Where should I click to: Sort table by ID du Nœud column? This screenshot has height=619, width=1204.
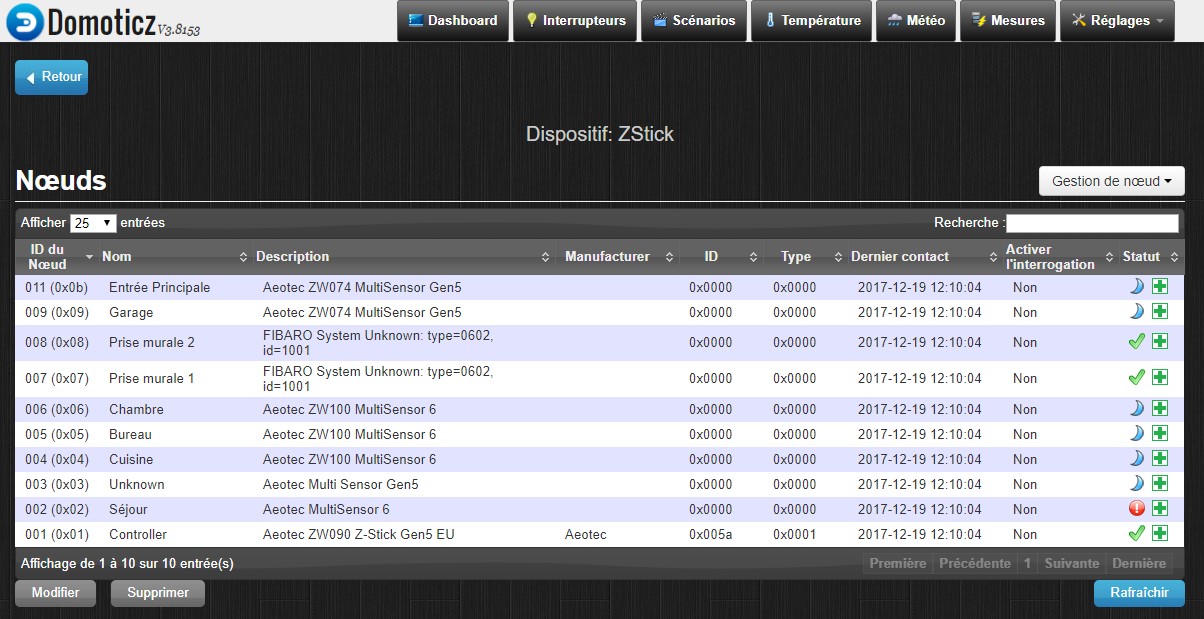[x=56, y=257]
